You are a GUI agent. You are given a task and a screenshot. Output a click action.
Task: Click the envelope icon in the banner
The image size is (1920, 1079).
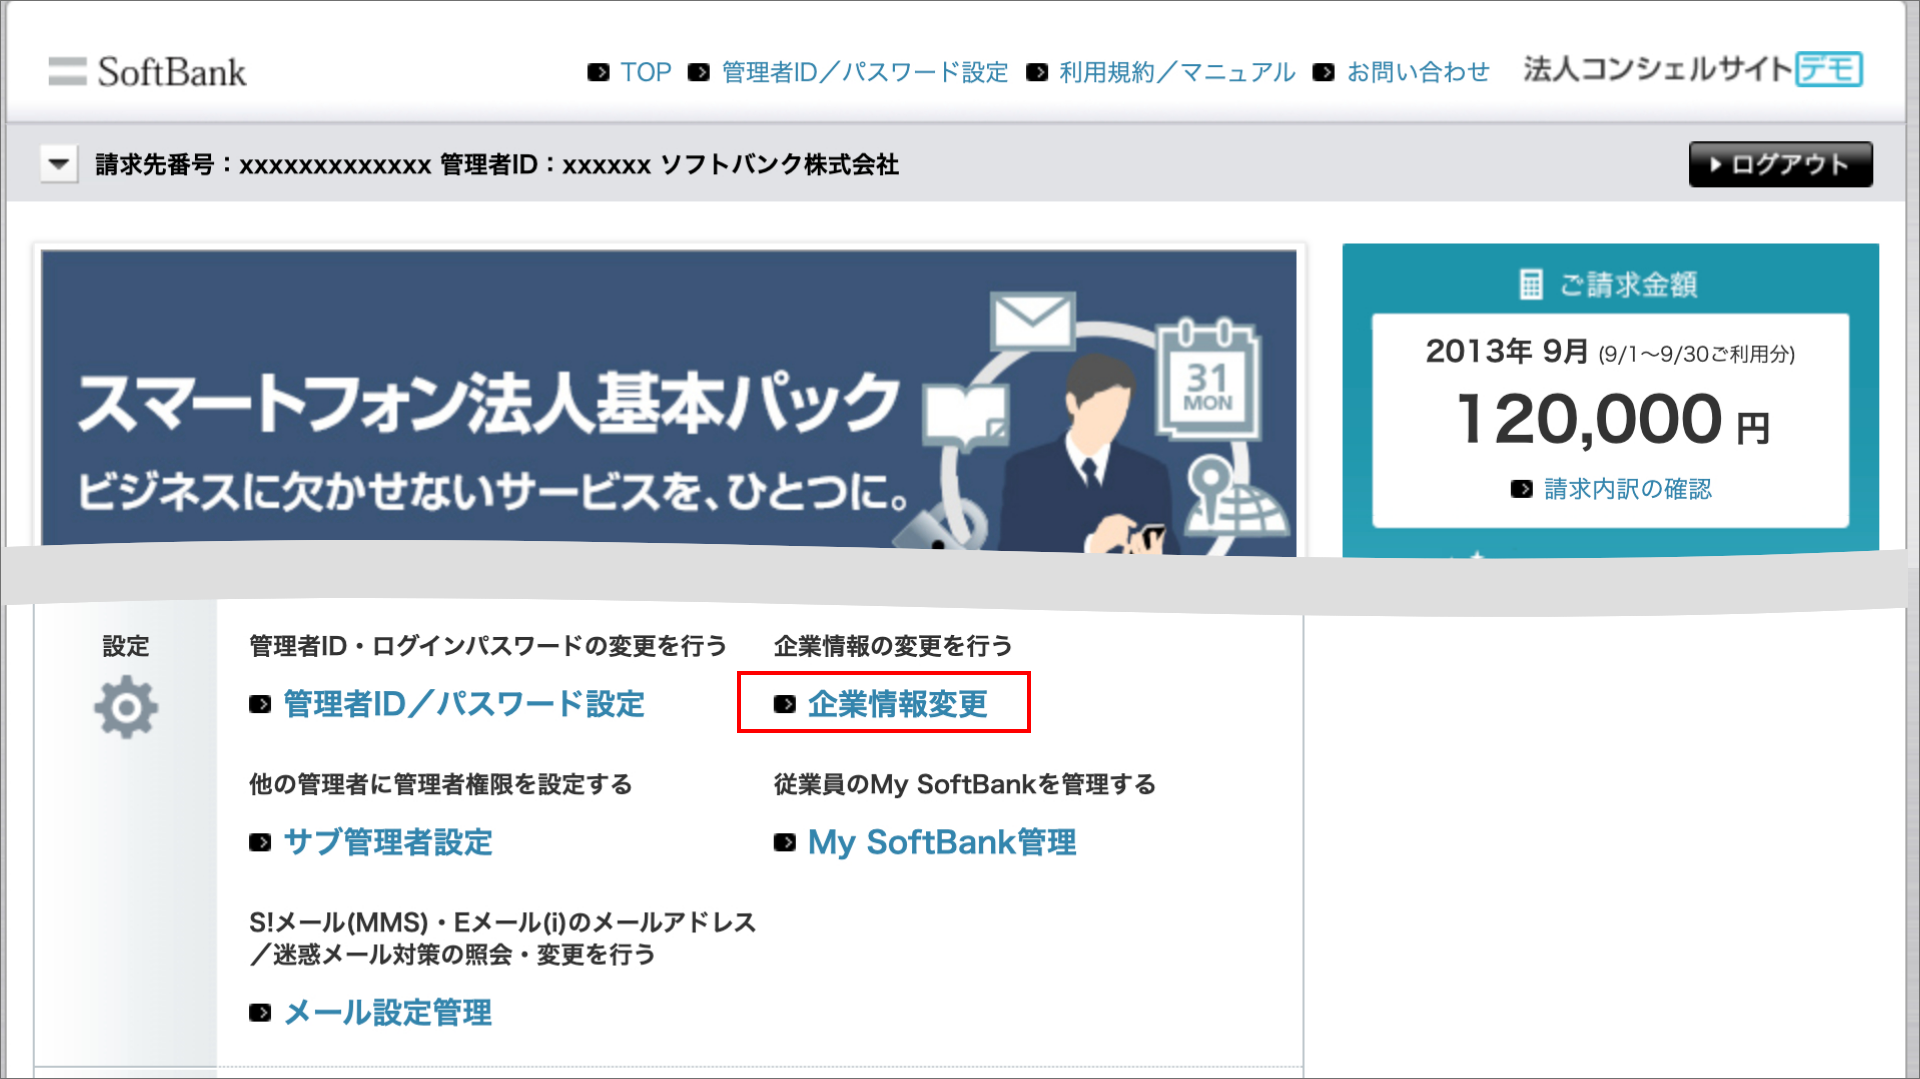coord(1032,322)
